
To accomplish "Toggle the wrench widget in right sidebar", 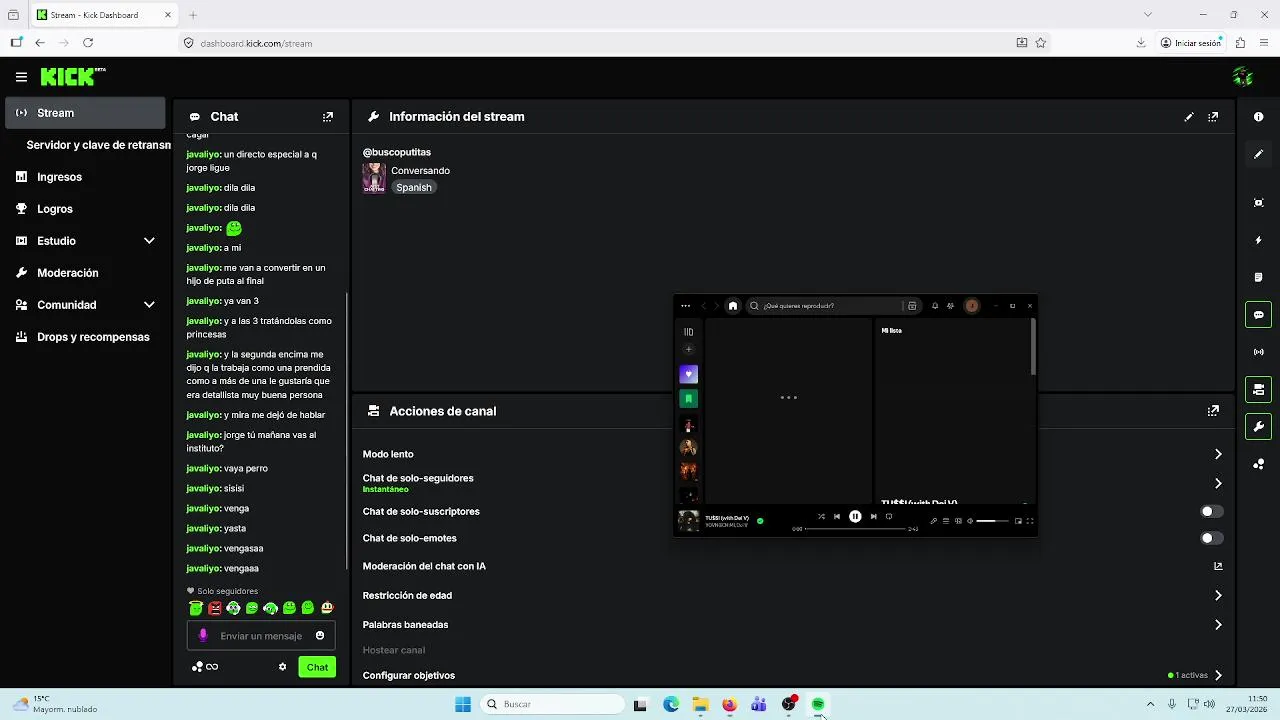I will click(1258, 427).
